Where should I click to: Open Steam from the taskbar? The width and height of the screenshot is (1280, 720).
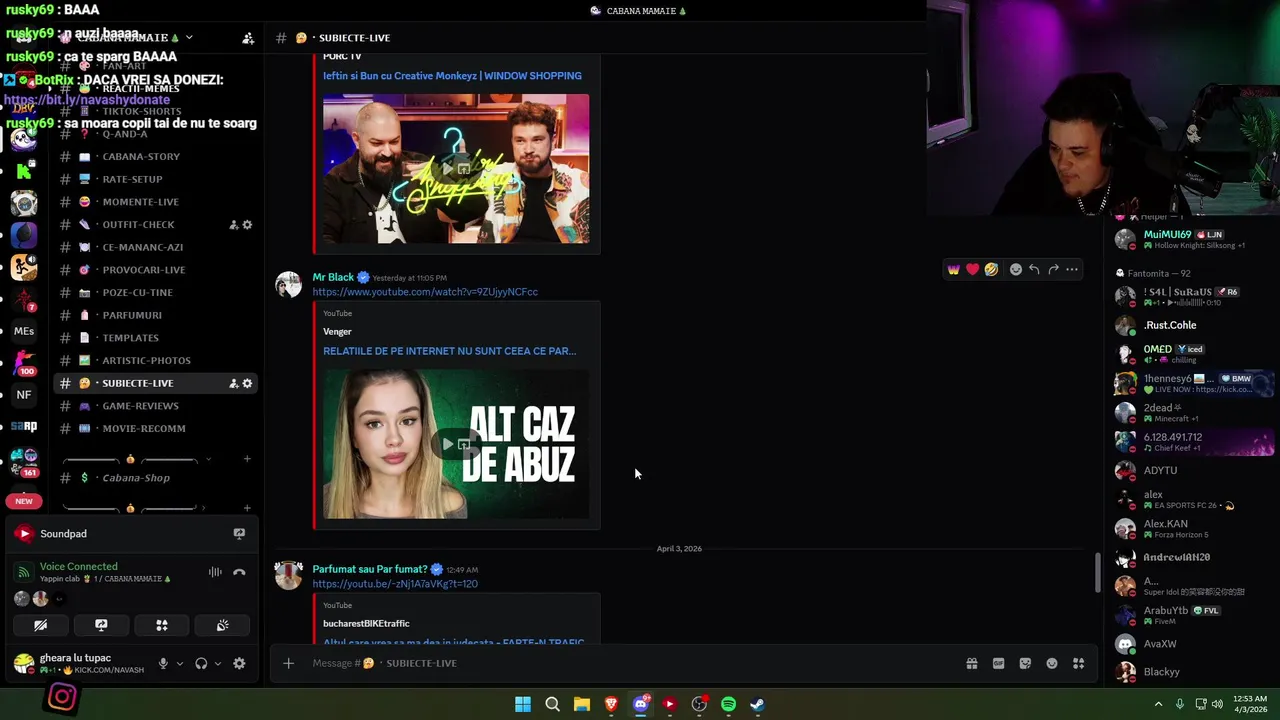758,704
